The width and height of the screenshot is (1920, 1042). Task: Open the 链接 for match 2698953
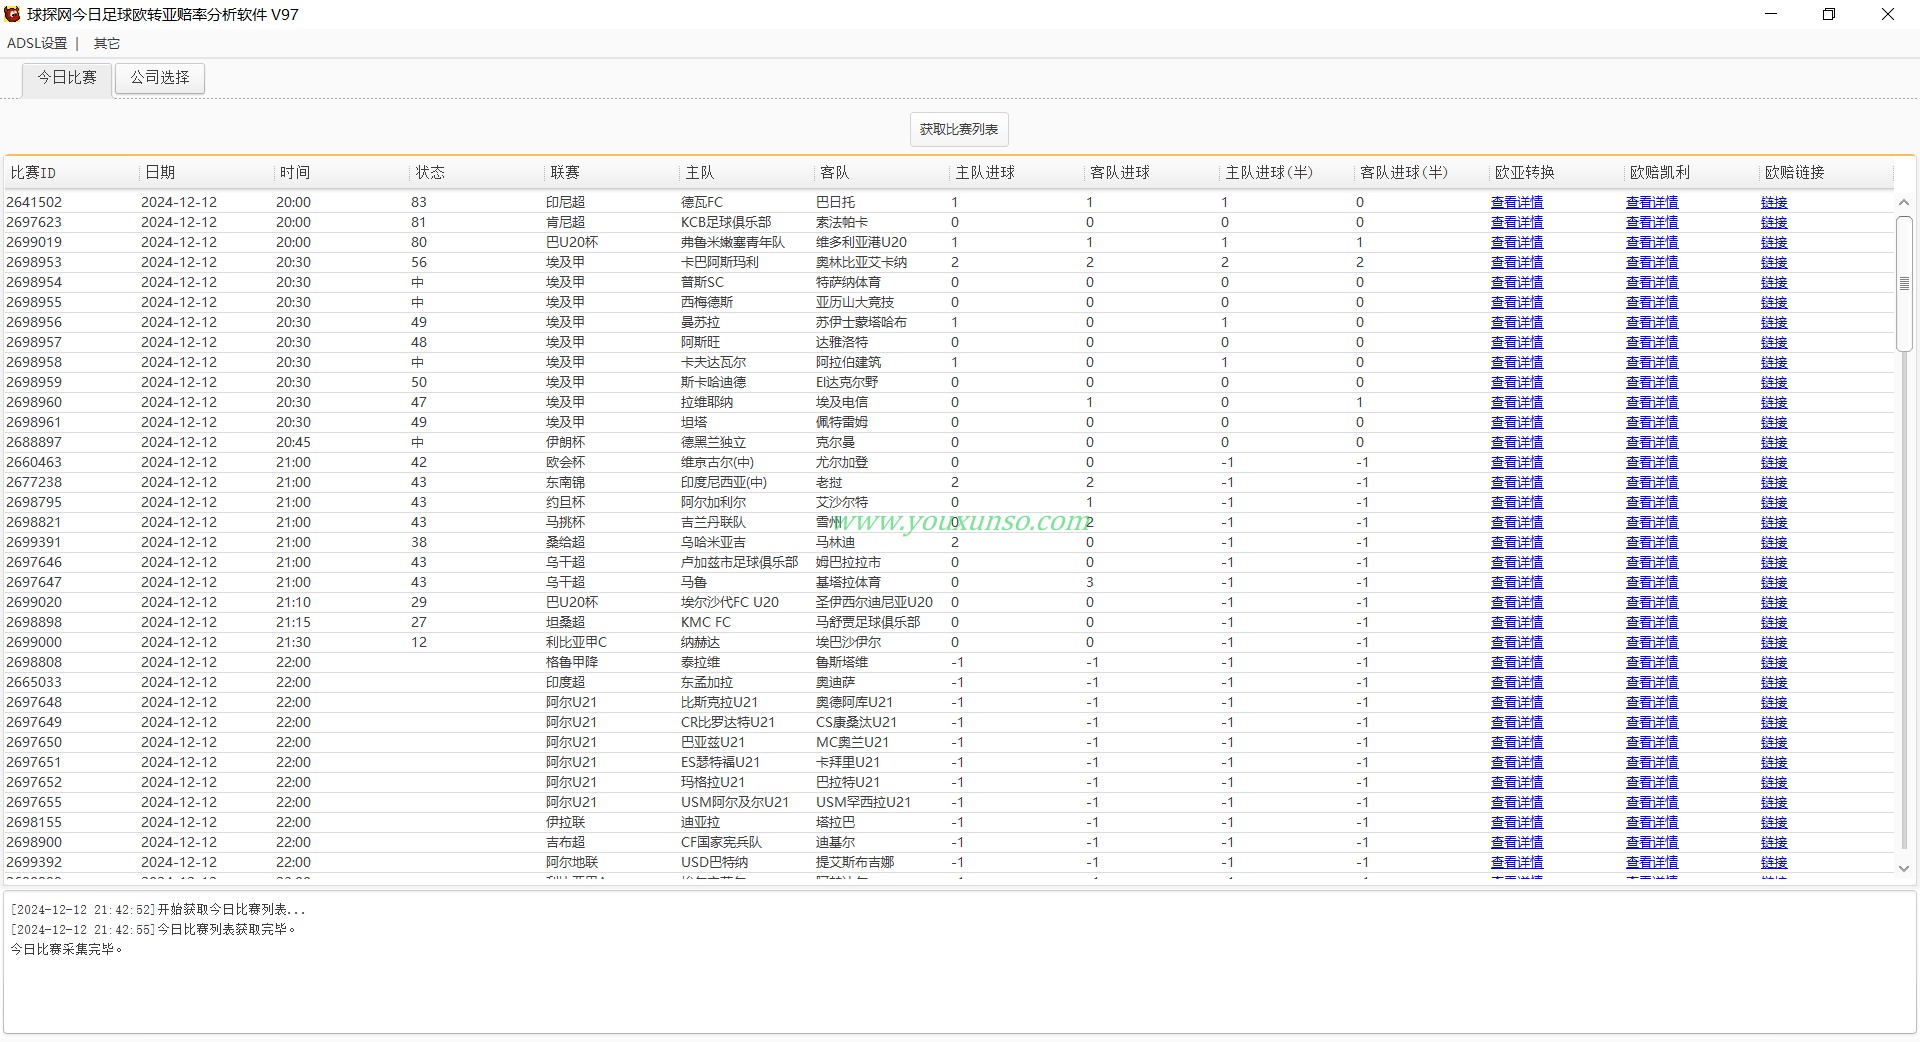tap(1774, 262)
